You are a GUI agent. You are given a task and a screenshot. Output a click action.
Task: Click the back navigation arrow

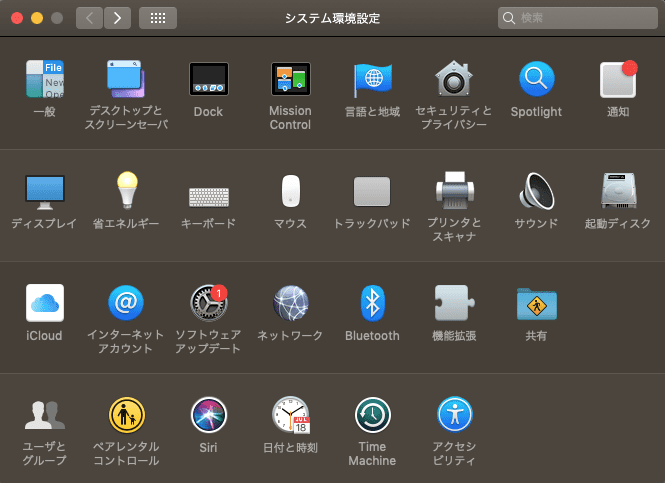[89, 18]
